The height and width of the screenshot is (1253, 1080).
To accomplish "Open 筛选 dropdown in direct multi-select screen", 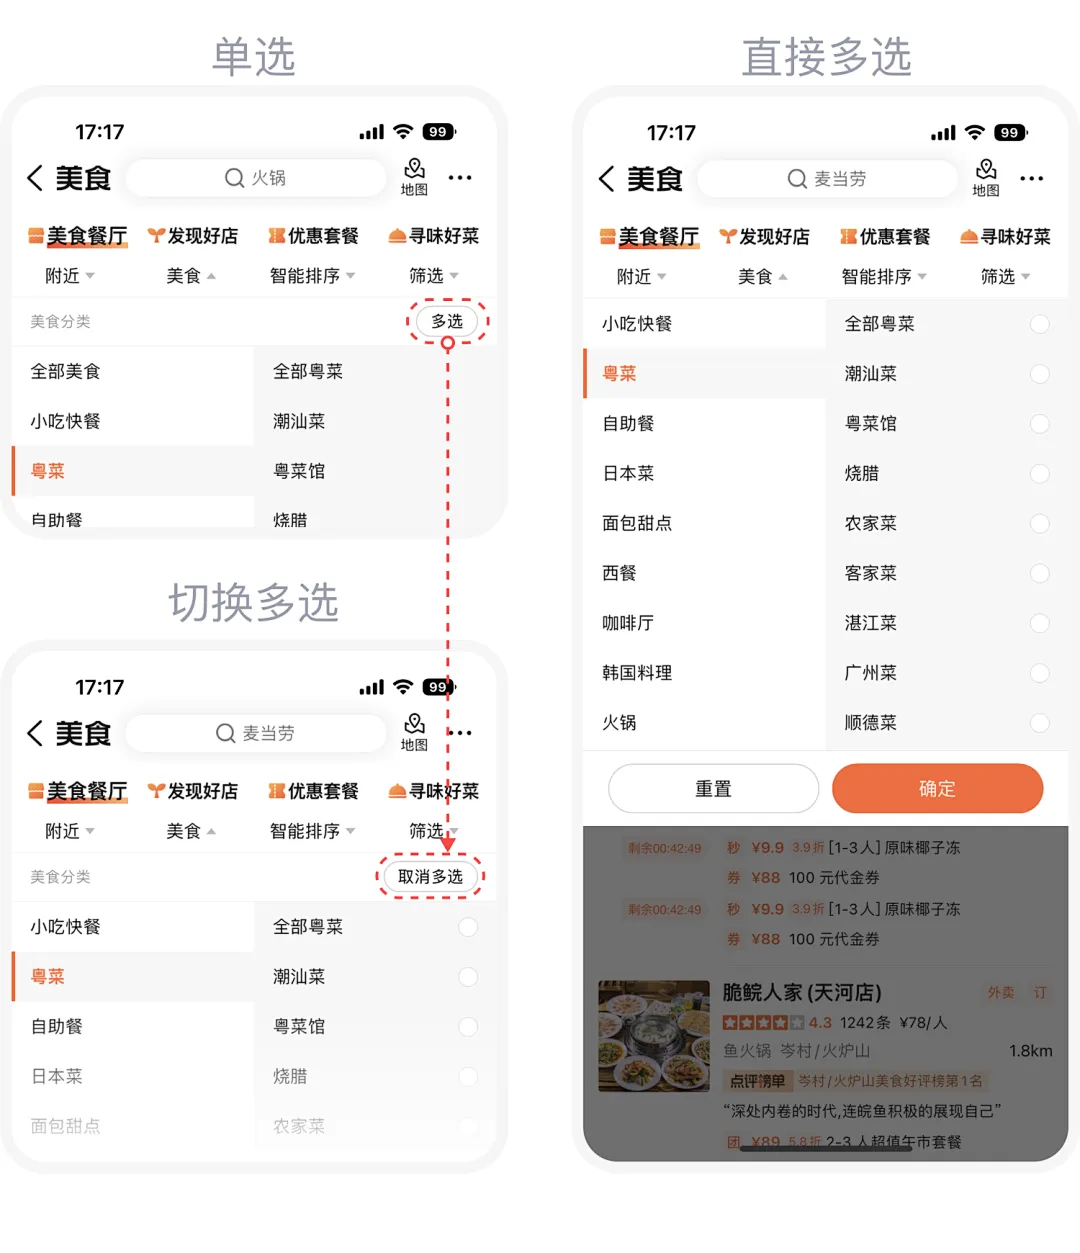I will pos(1005,277).
